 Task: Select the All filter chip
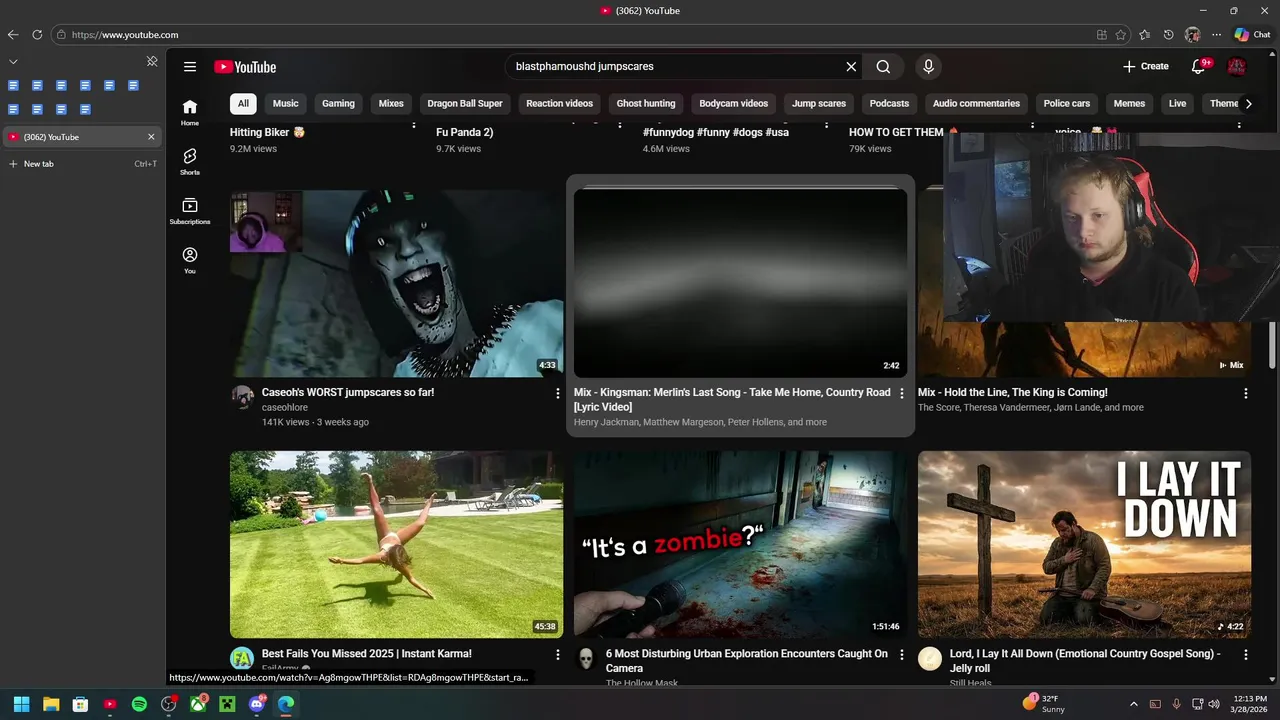click(243, 103)
